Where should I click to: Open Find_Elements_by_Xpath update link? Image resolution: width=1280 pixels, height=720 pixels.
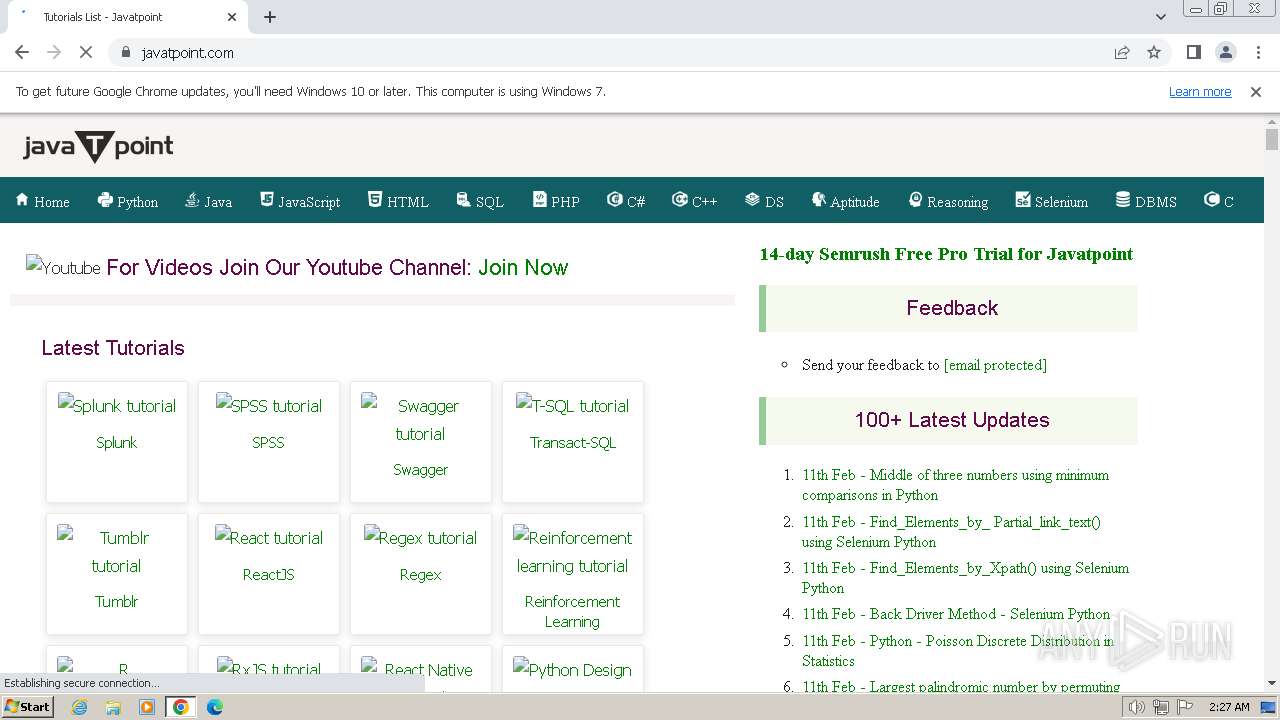point(965,578)
